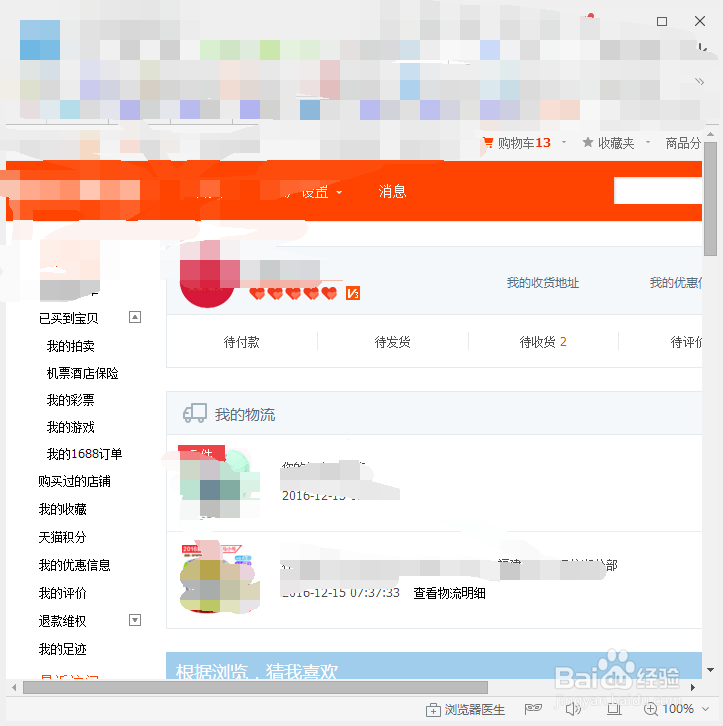723x726 pixels.
Task: Expand the 购物车 dropdown arrow
Action: [564, 142]
